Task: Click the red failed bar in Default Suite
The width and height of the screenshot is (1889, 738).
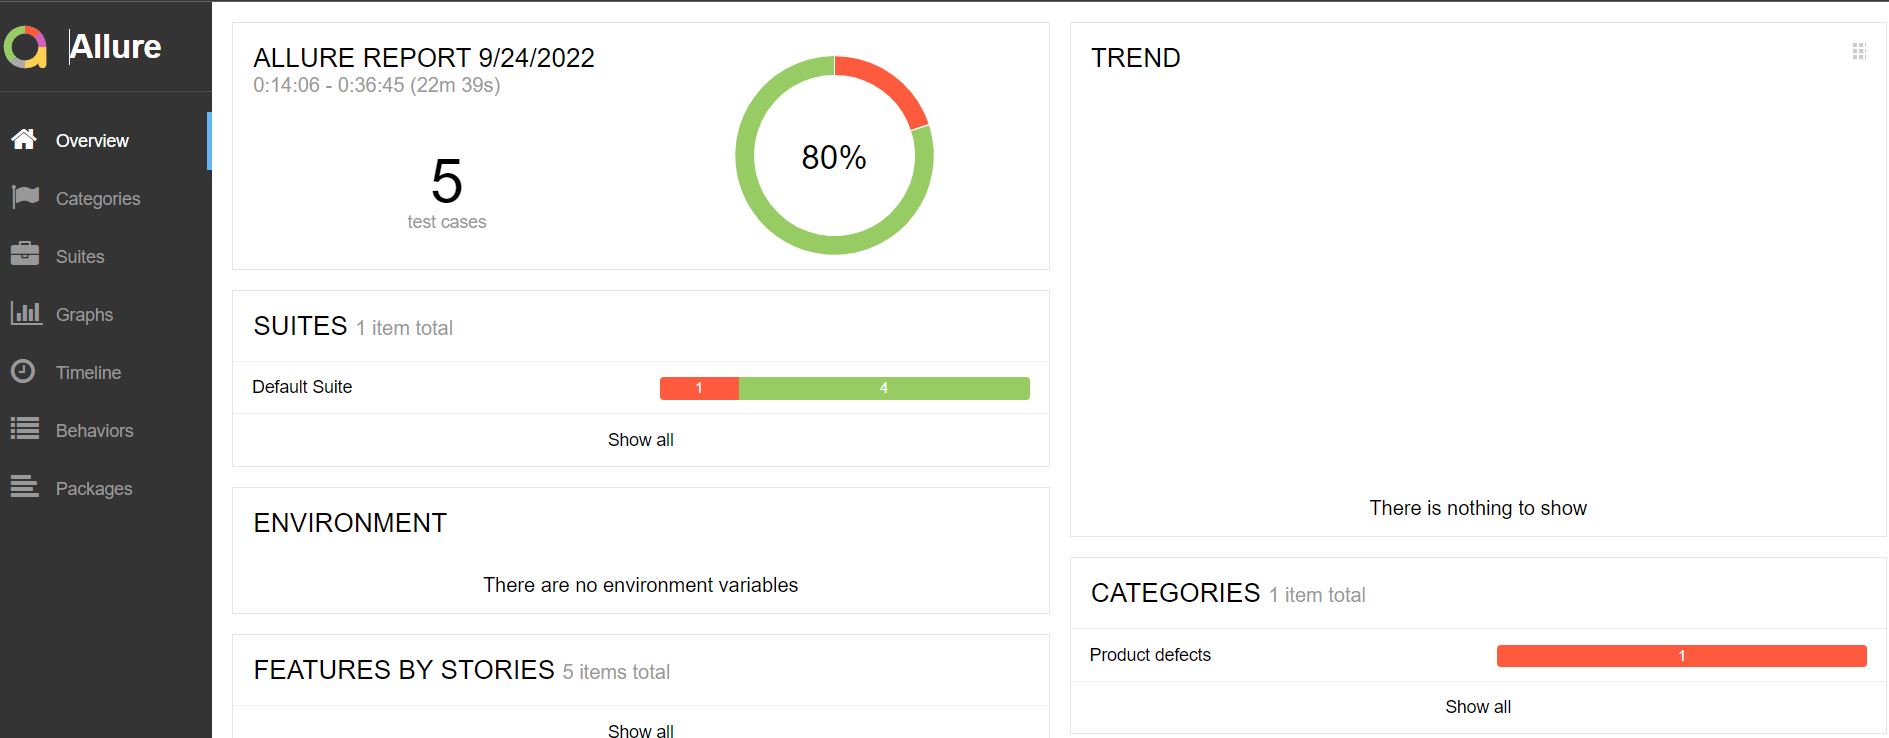Action: [x=699, y=388]
